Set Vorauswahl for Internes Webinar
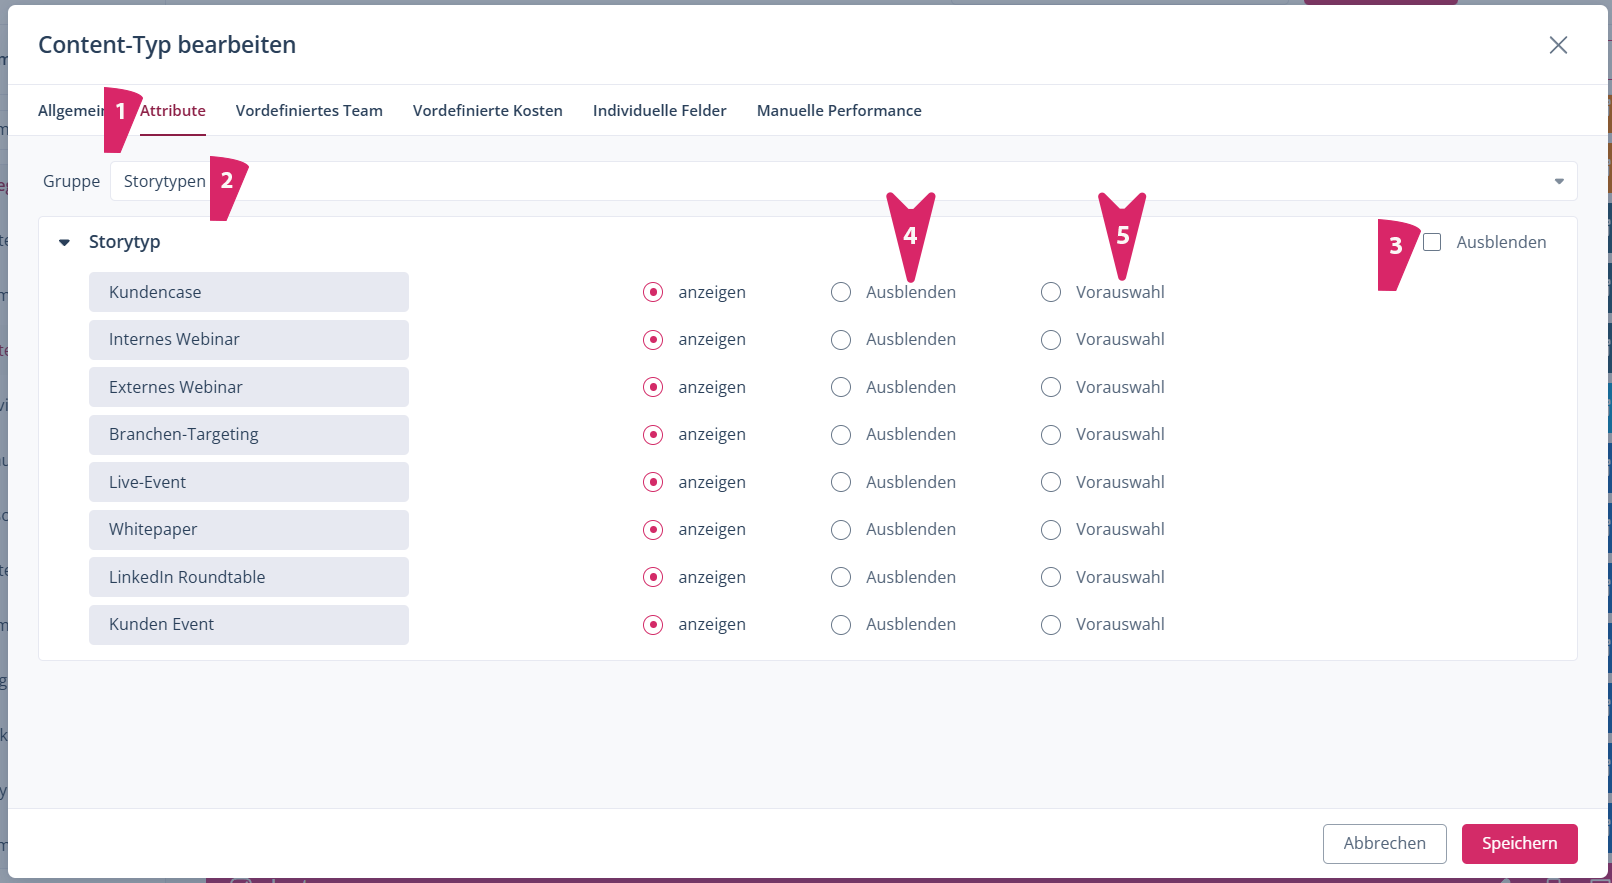Screen dimensions: 1612x883 [1051, 340]
